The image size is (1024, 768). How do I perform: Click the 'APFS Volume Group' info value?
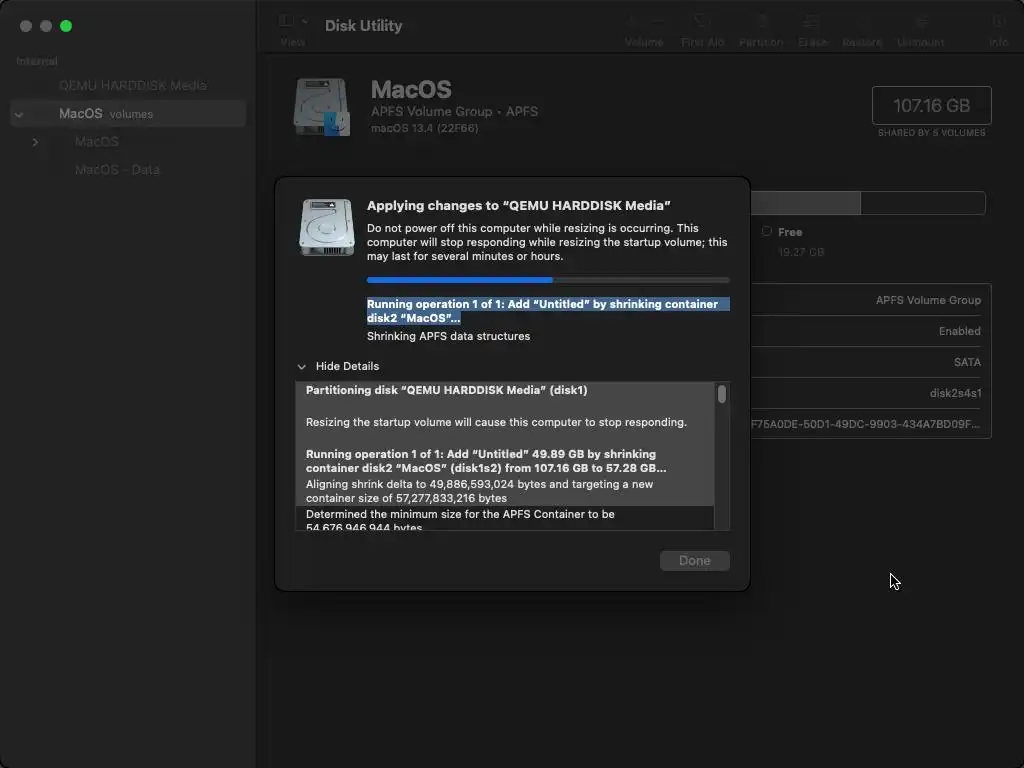coord(927,300)
